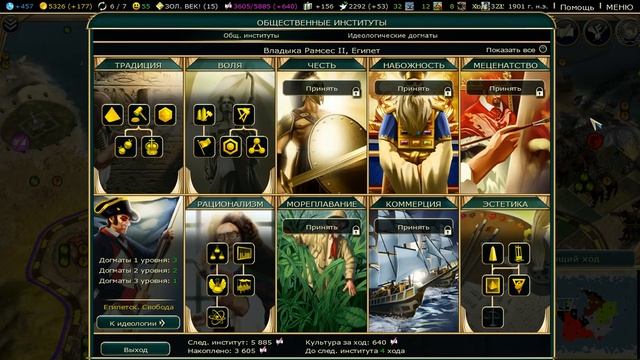Switch to Идеологические догматы tab

392,36
